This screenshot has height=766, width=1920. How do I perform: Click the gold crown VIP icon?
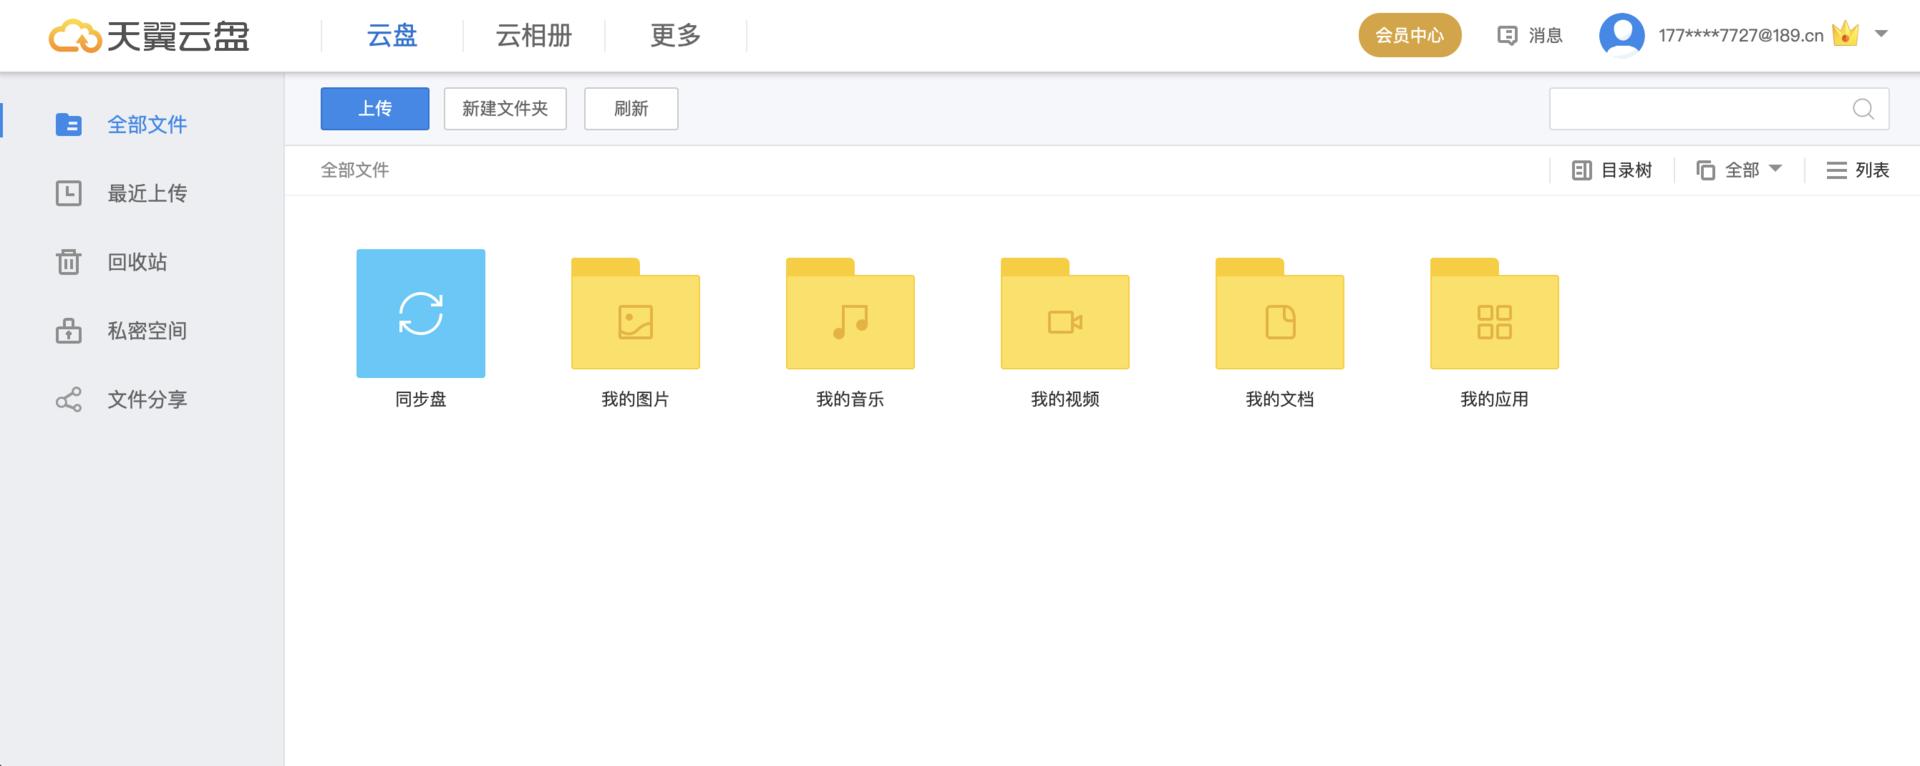[x=1845, y=35]
